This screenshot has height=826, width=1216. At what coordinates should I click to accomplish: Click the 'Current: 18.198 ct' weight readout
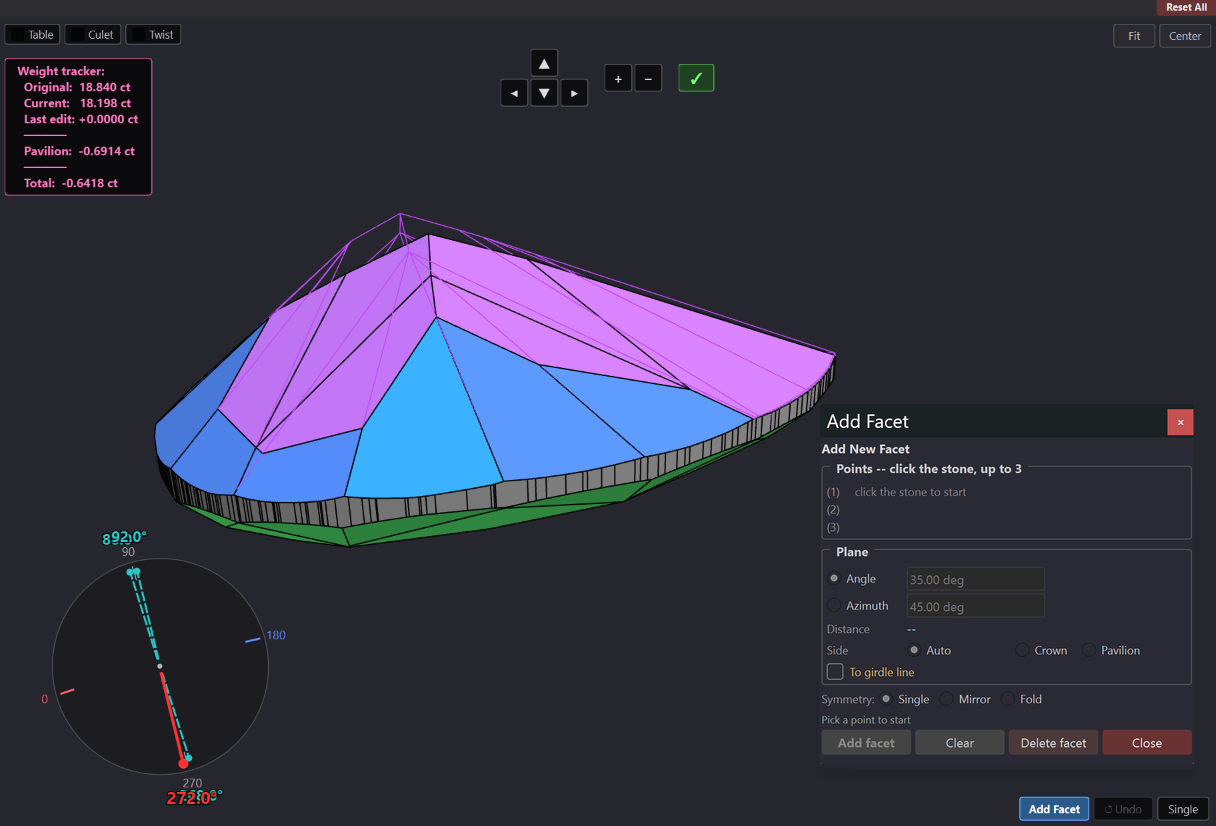click(77, 103)
